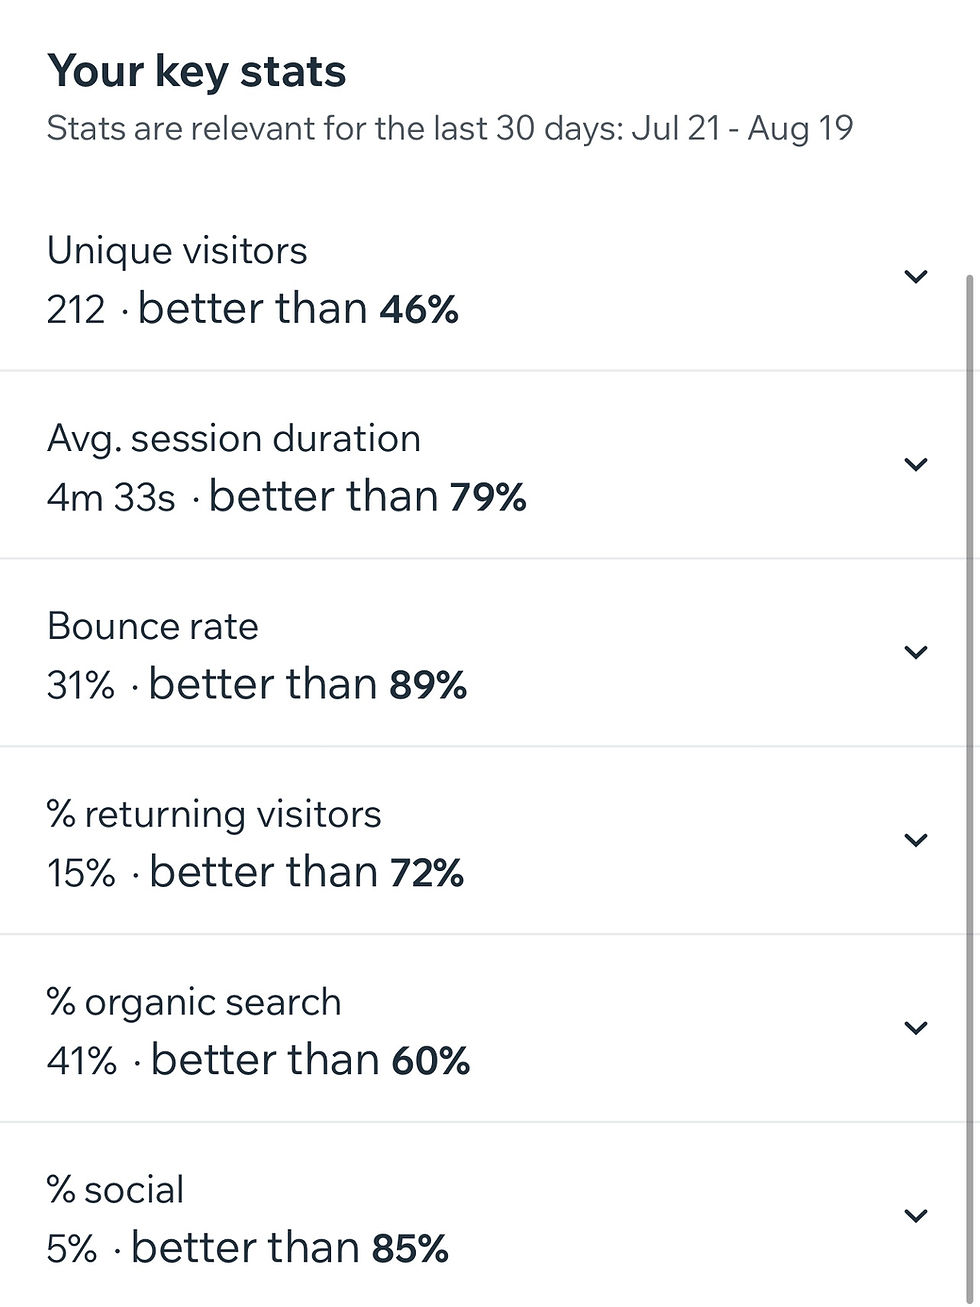Expand the % returning visitors stat
980x1307 pixels.
click(x=916, y=840)
